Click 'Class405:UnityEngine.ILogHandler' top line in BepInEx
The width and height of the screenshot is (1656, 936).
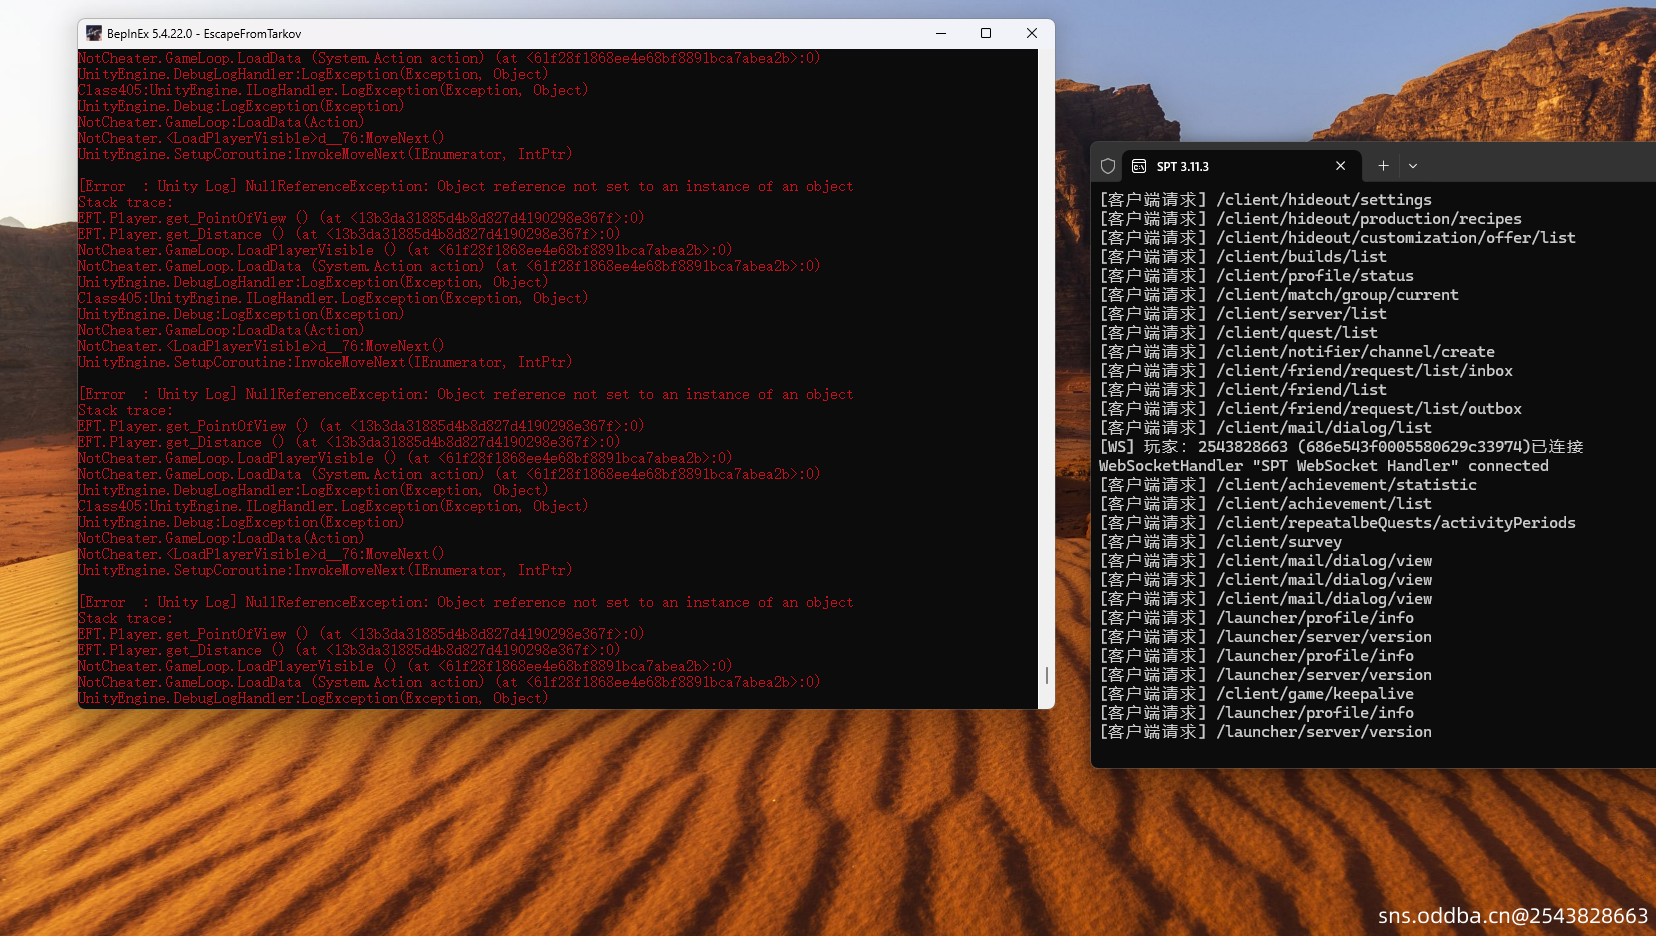point(333,90)
